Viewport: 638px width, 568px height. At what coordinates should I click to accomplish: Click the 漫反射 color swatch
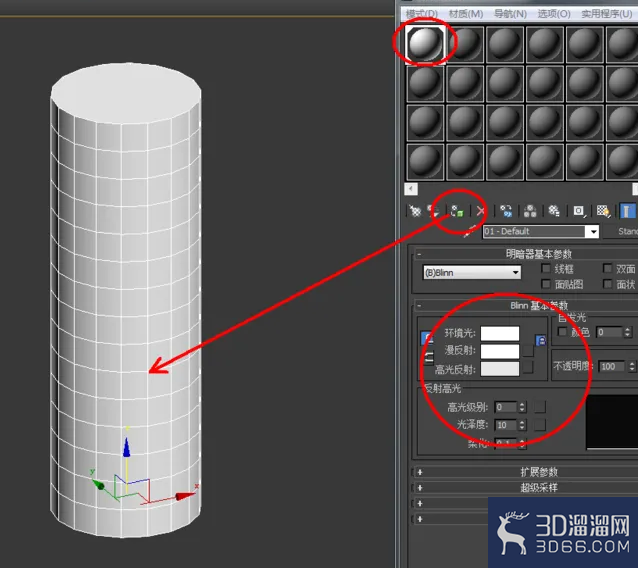point(500,351)
